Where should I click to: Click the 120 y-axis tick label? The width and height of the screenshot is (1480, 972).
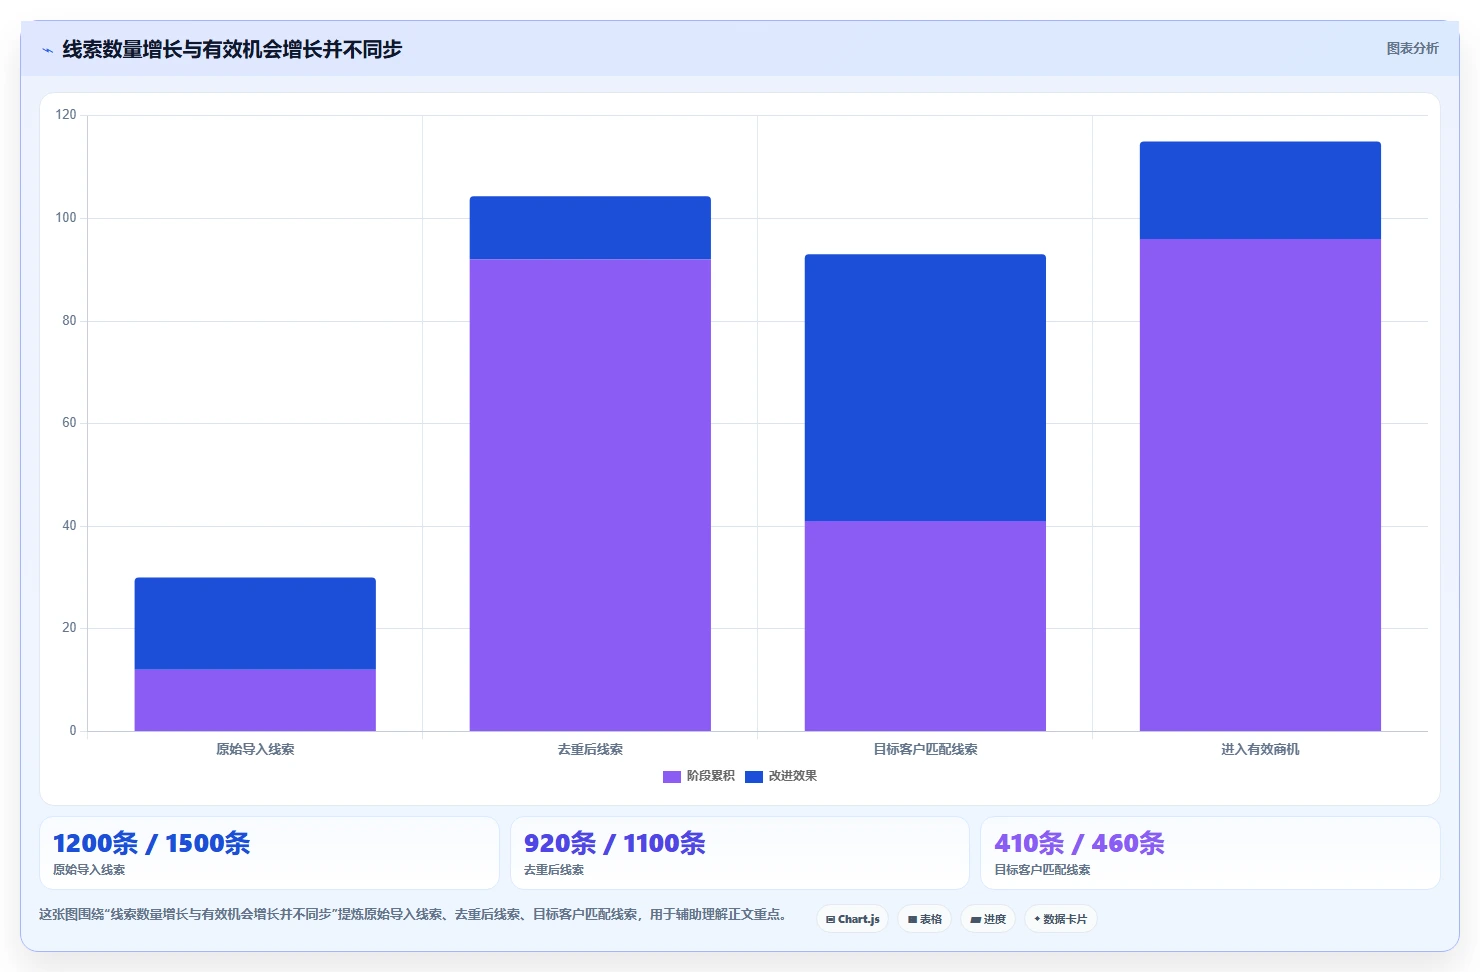[x=66, y=115]
